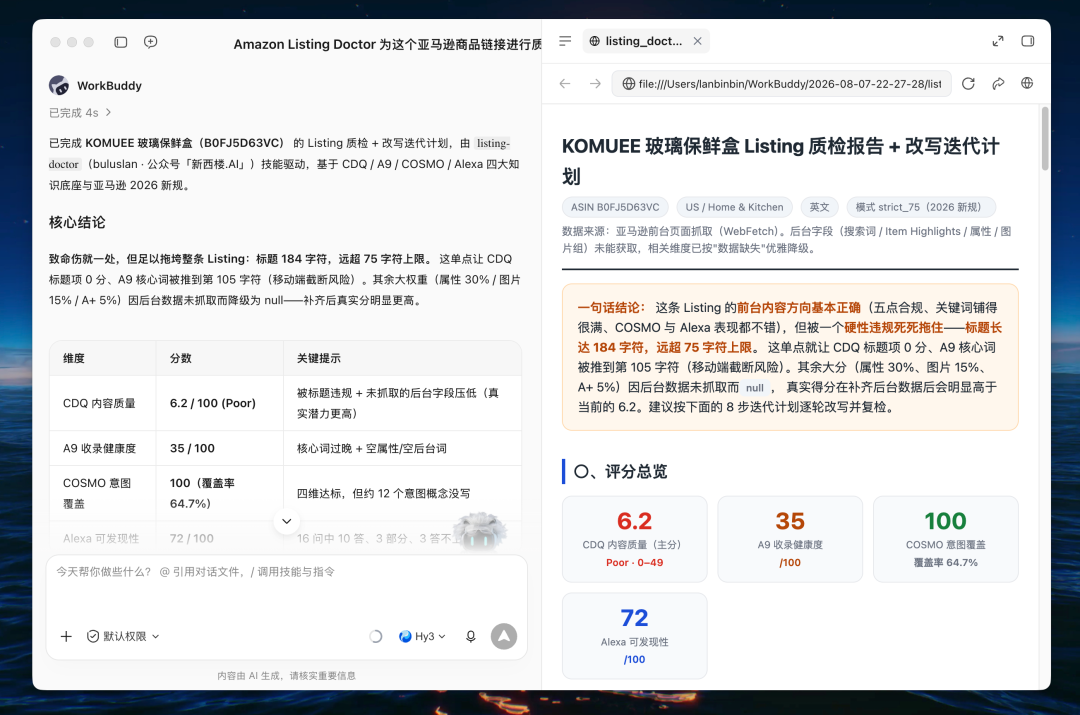Jump to latest message down arrow
Viewport: 1080px width, 715px height.
(x=287, y=521)
